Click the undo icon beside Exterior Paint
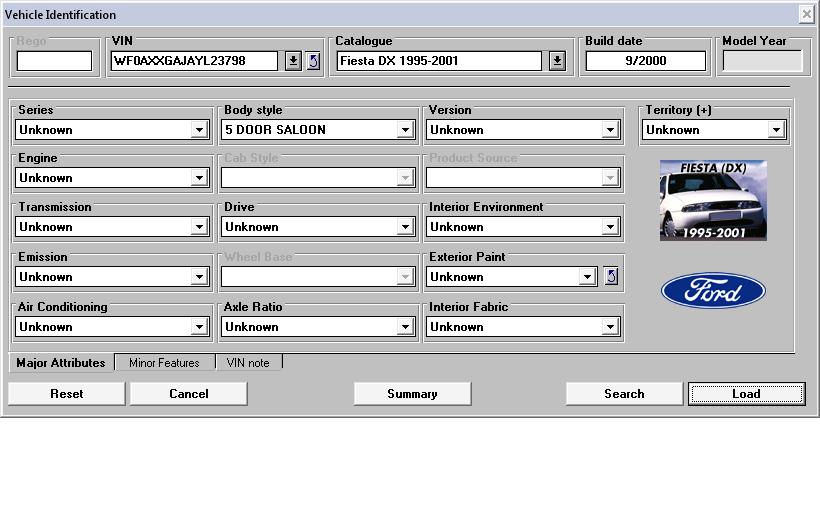 click(x=611, y=276)
